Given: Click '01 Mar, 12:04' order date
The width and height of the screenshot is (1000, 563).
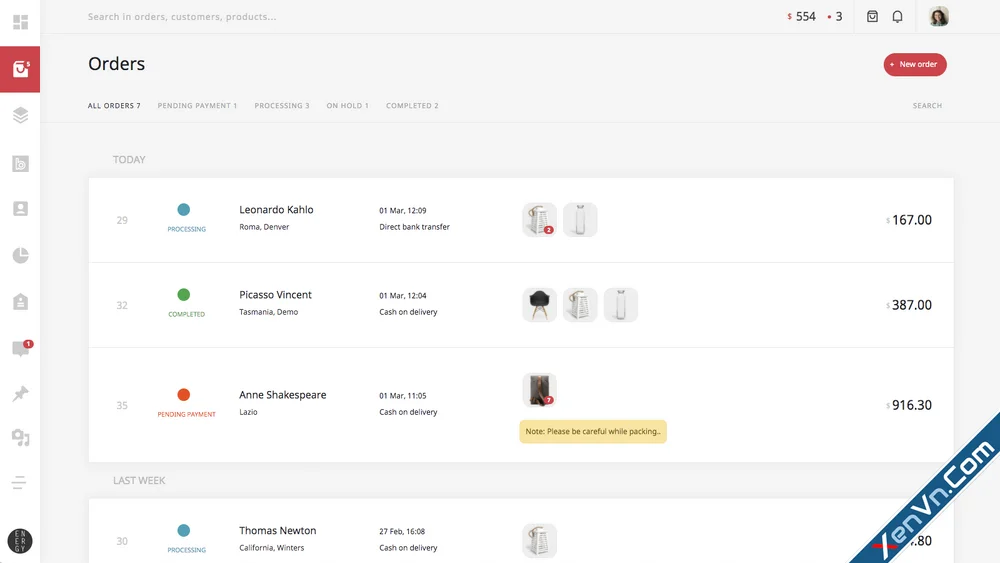Looking at the screenshot, I should tap(402, 296).
